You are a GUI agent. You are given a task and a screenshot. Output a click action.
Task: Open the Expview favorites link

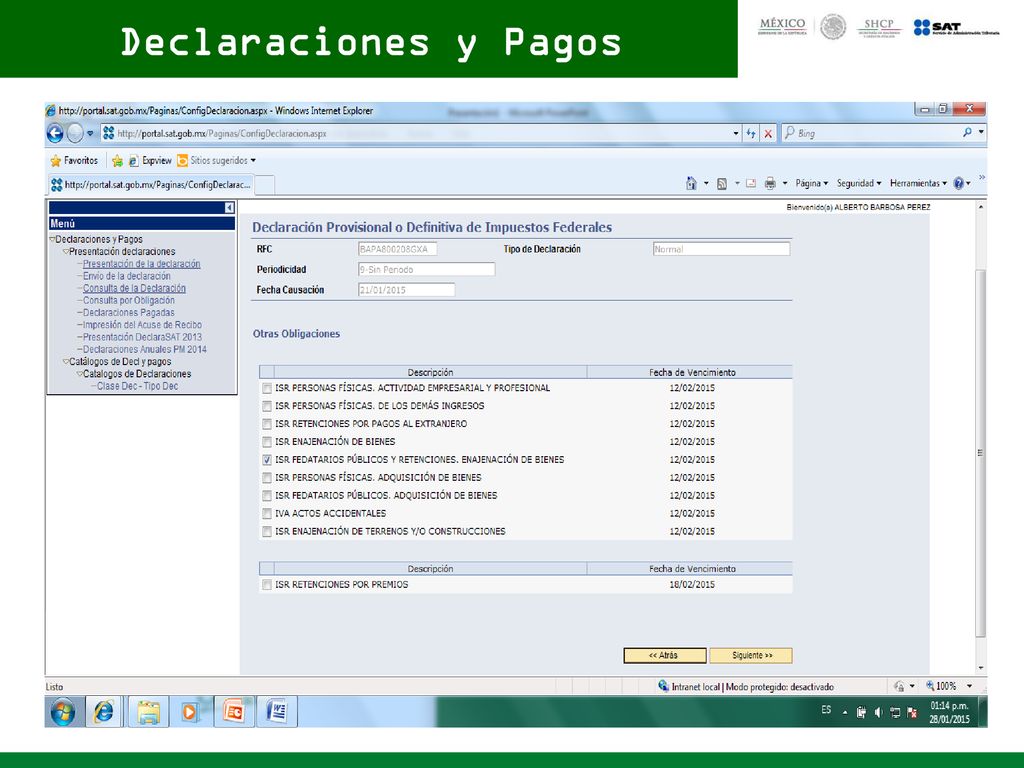click(x=150, y=161)
